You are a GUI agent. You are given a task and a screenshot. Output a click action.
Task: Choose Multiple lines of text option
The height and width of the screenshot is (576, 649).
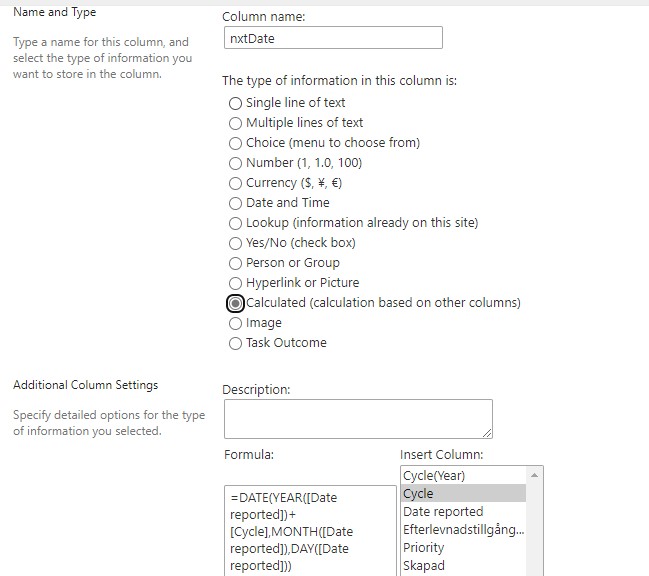pyautogui.click(x=235, y=123)
